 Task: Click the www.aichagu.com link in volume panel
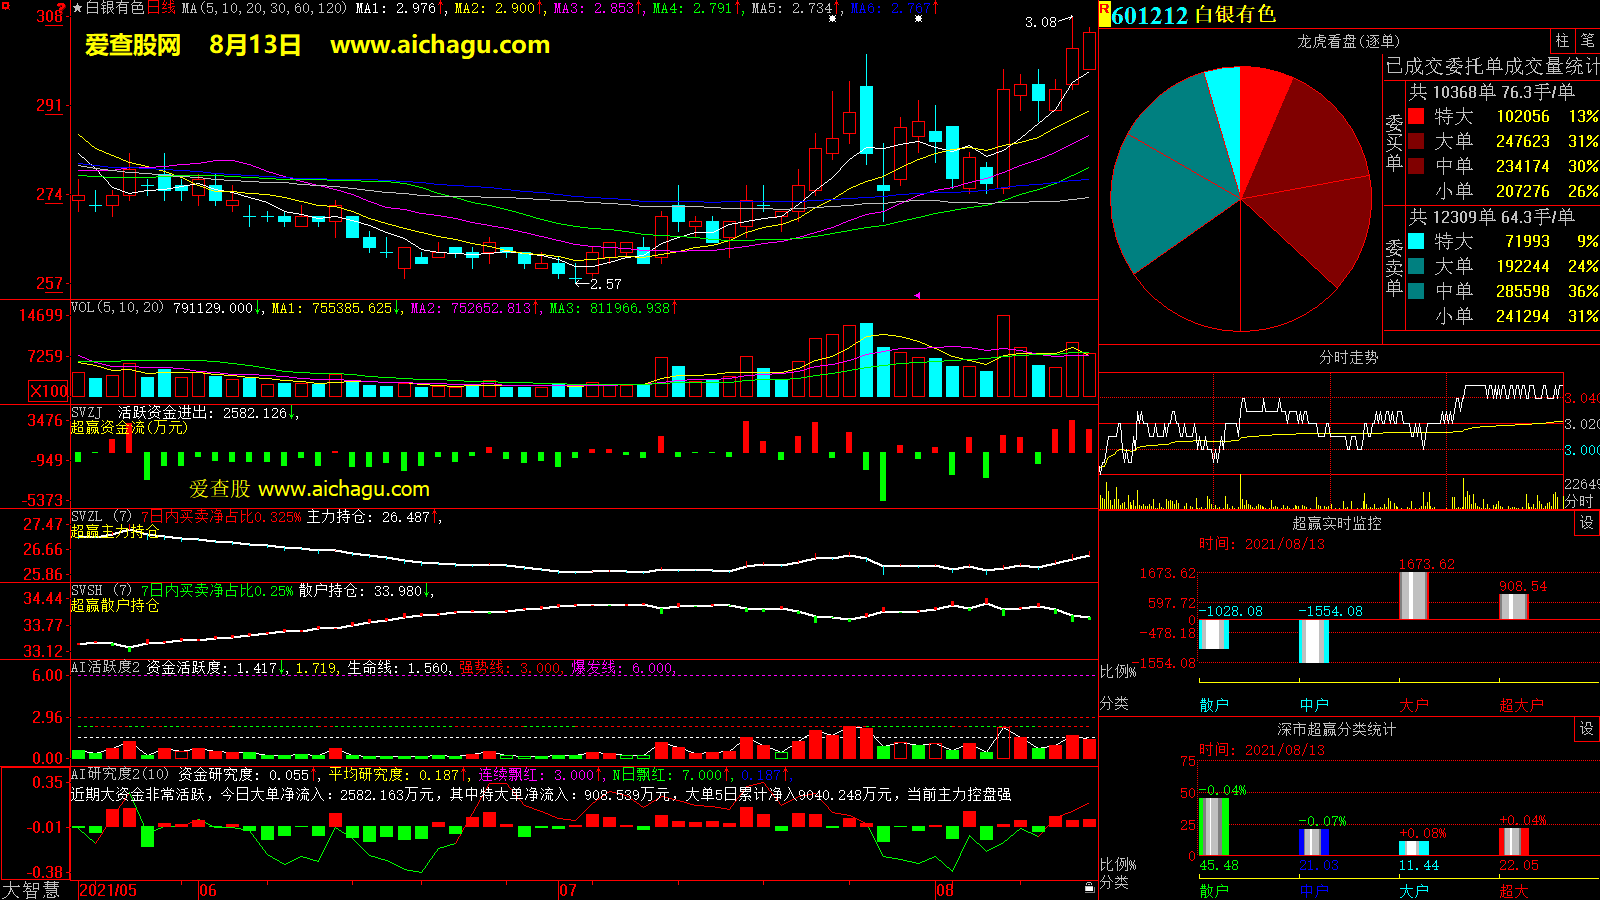pos(343,489)
